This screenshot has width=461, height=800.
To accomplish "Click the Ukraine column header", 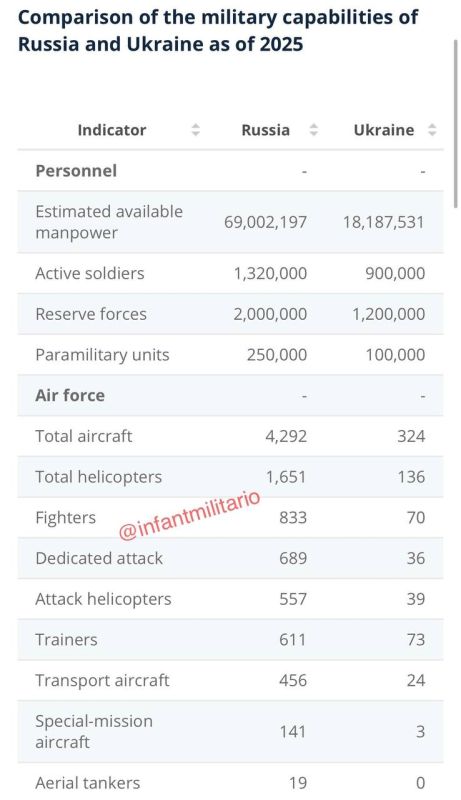I will coord(383,130).
